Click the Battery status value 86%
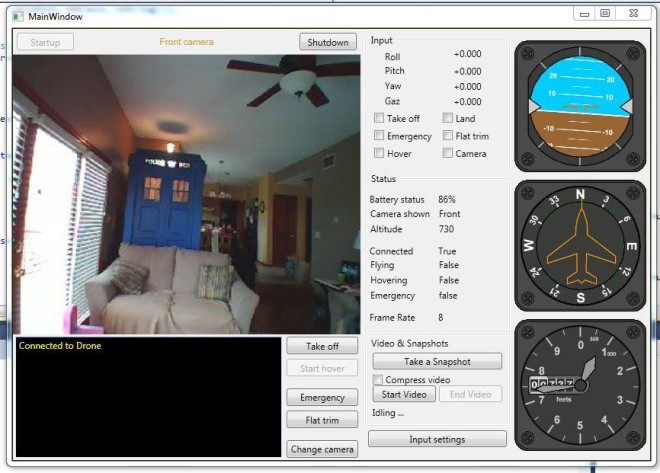The width and height of the screenshot is (660, 473). 447,199
